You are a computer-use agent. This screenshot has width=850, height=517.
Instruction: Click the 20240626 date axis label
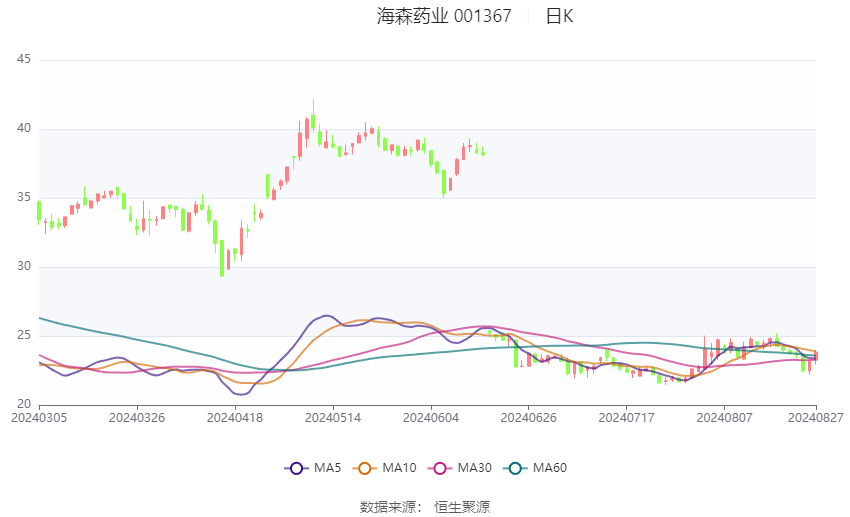[528, 417]
